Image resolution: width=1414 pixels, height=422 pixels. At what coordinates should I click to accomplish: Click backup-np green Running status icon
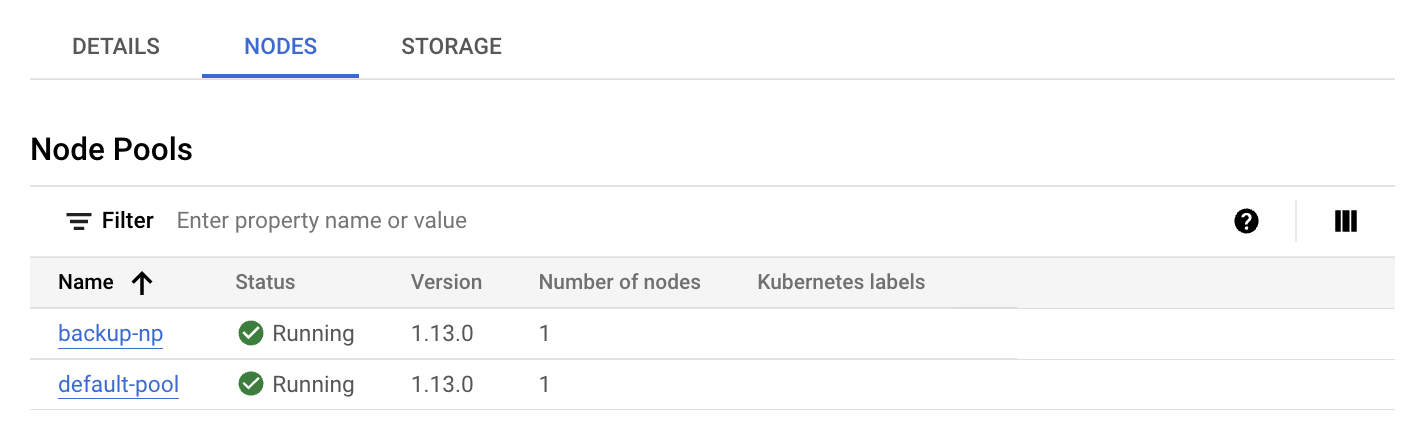251,333
